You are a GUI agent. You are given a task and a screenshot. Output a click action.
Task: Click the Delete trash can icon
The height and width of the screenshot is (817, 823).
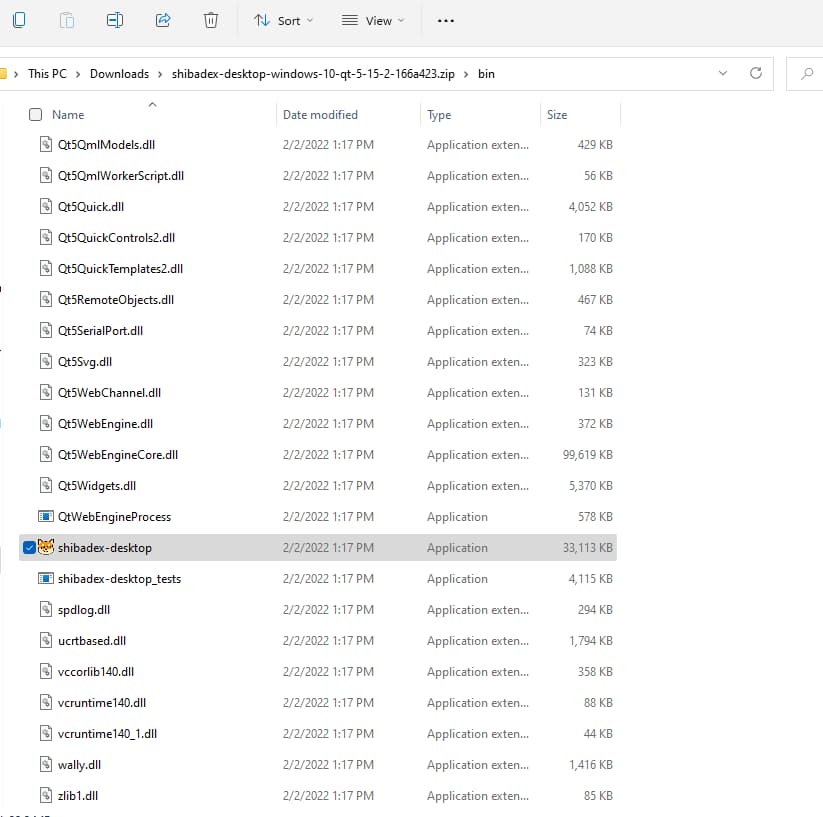click(x=210, y=20)
